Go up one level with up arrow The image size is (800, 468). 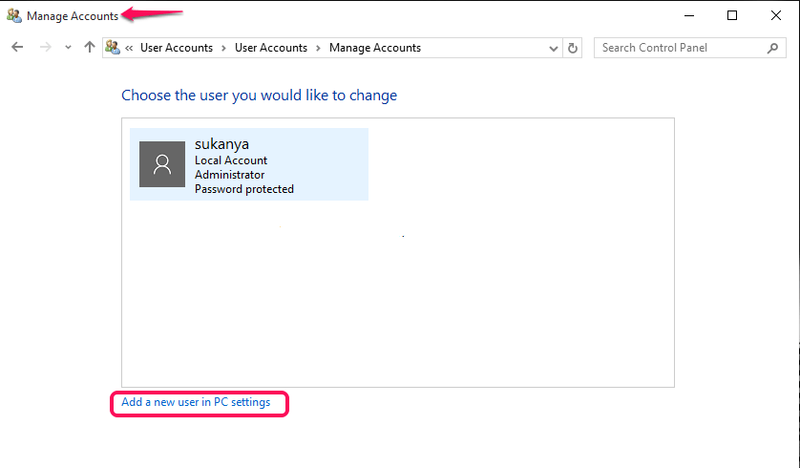click(x=90, y=47)
